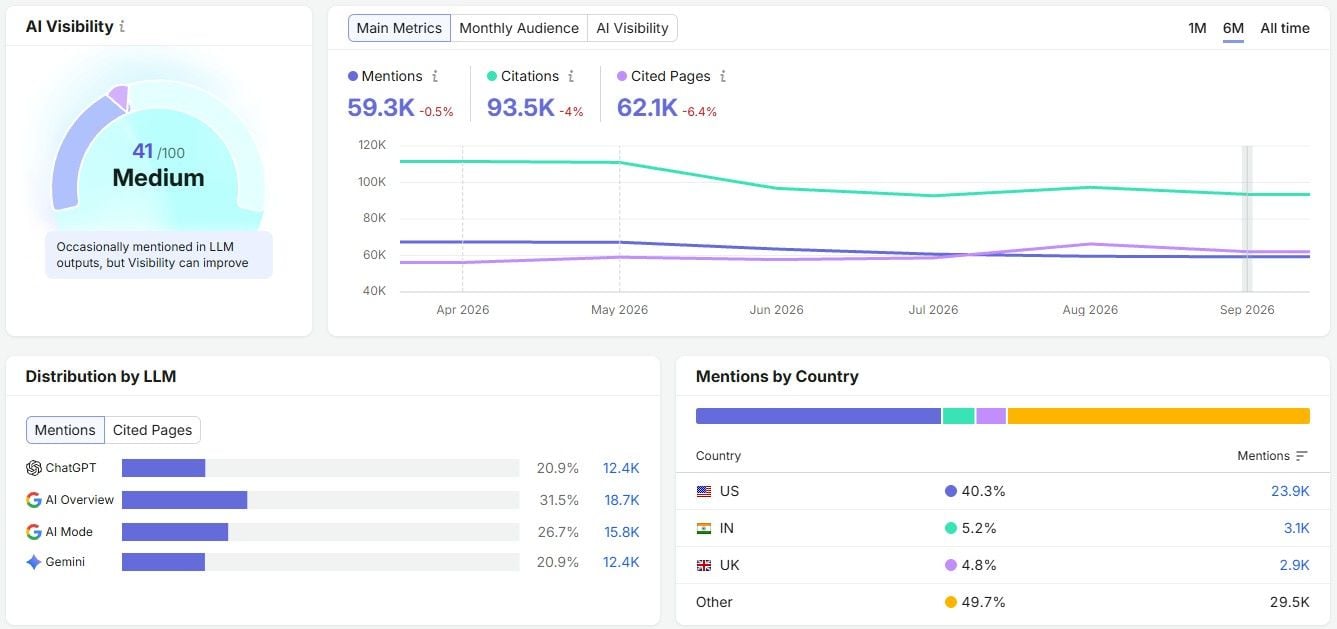This screenshot has height=629, width=1337.
Task: Show info tooltip next to Mentions metric
Action: [x=434, y=76]
